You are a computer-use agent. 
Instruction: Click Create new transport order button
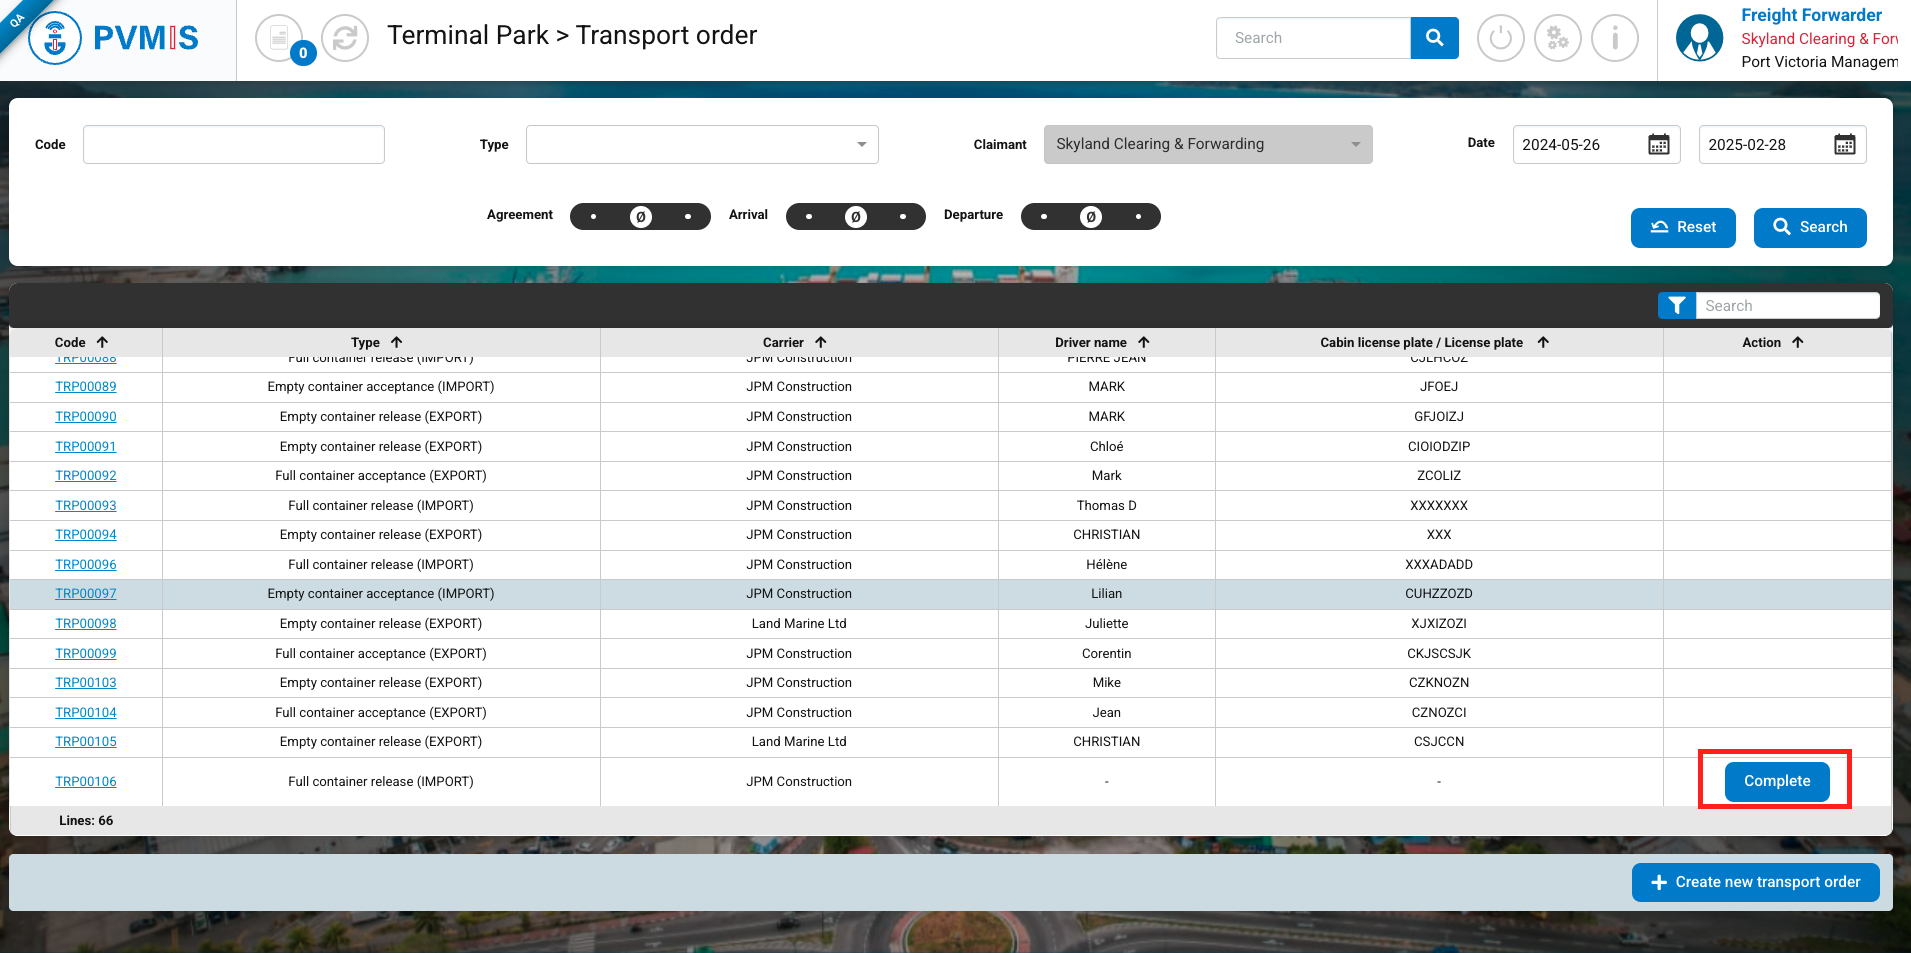point(1755,882)
